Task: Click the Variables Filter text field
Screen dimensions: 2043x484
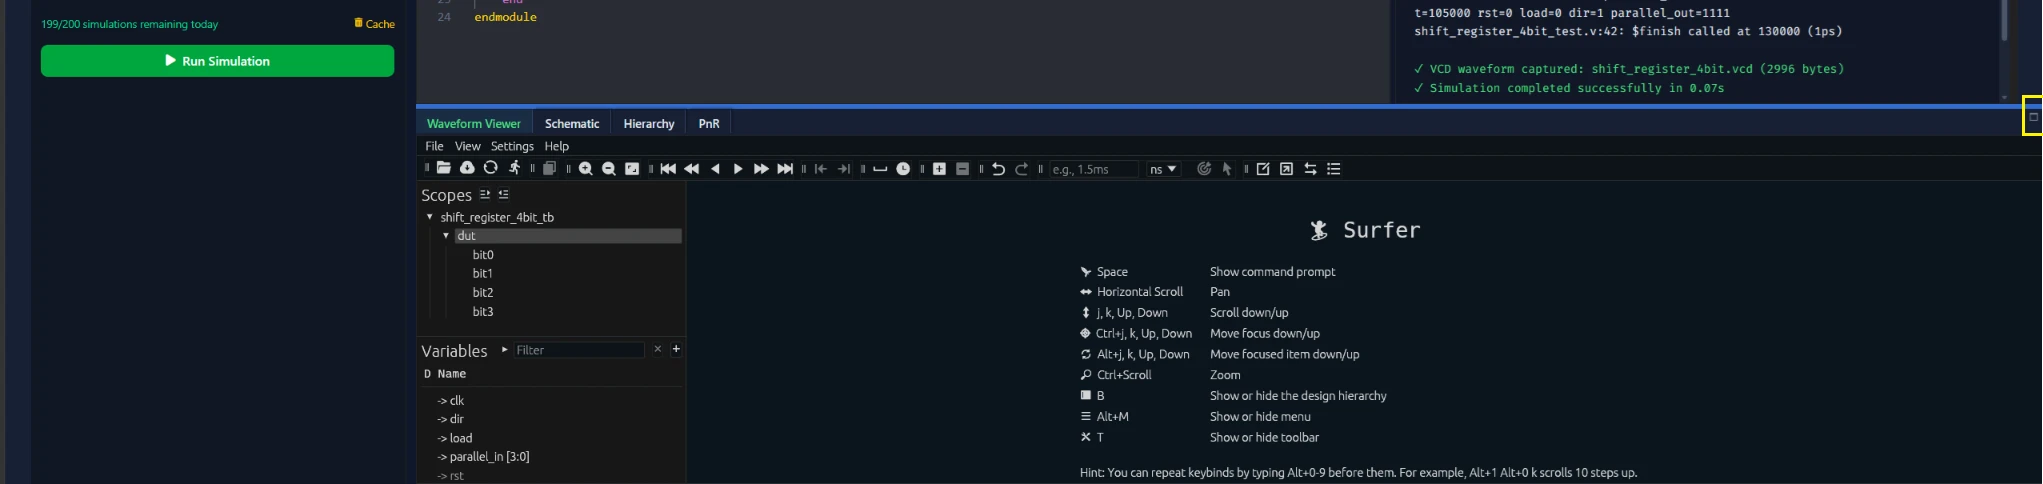Action: tap(579, 350)
